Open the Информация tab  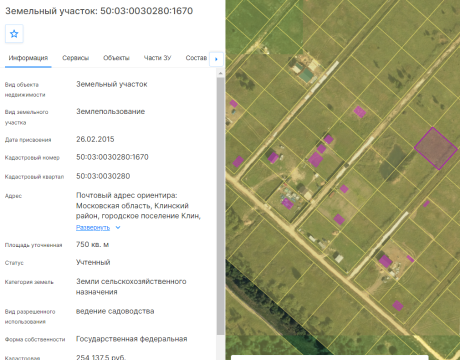tap(28, 58)
